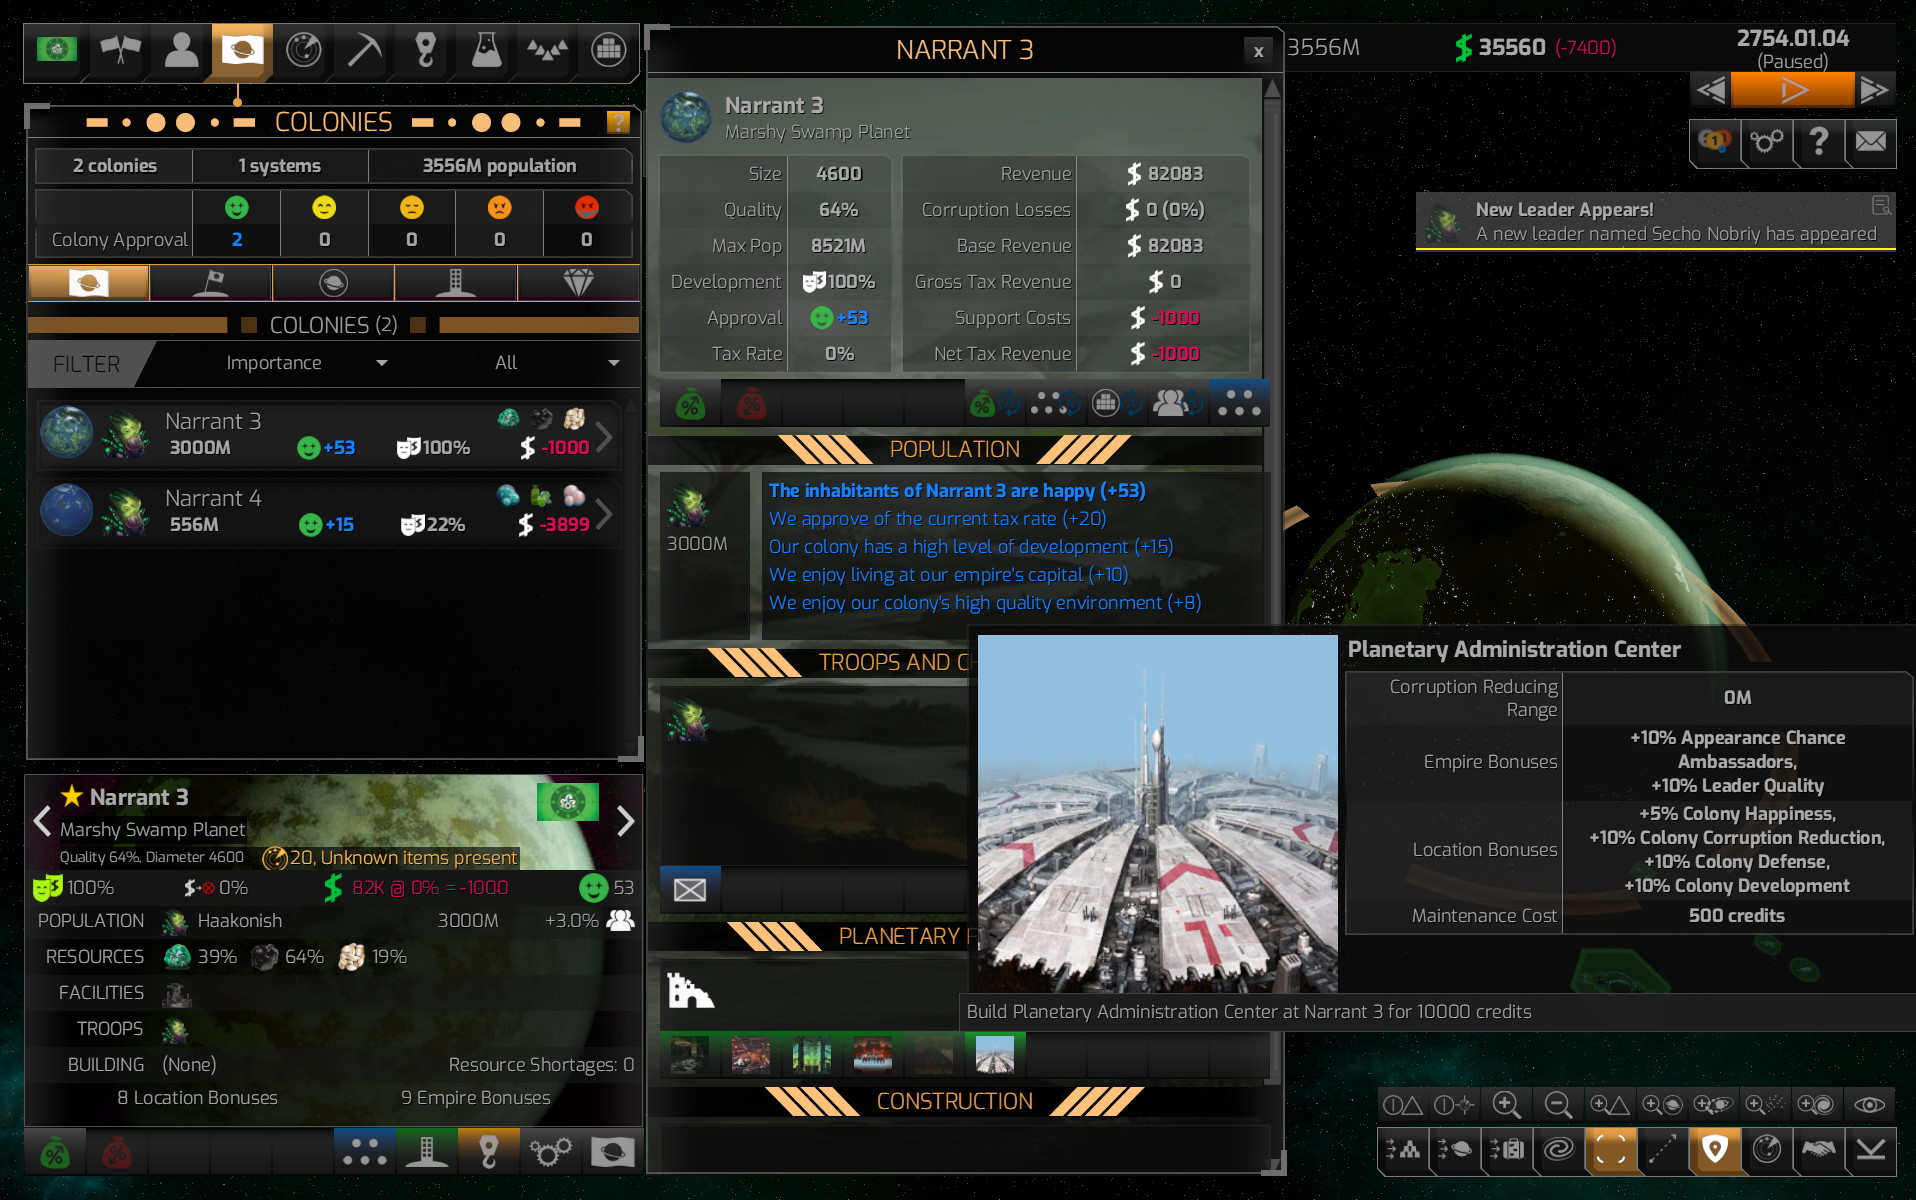The height and width of the screenshot is (1200, 1916).
Task: Go to previous colony in selection panel
Action: [x=42, y=821]
